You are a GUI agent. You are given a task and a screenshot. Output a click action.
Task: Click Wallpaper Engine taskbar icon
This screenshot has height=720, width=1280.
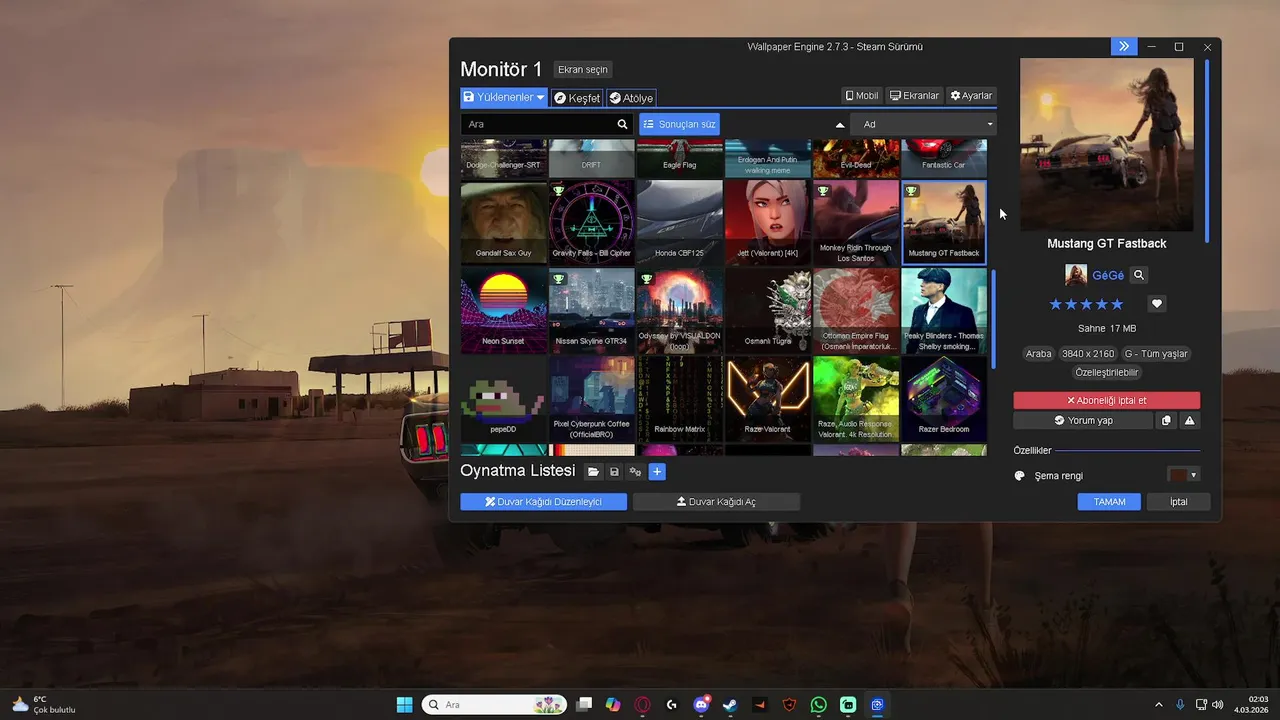tap(877, 705)
